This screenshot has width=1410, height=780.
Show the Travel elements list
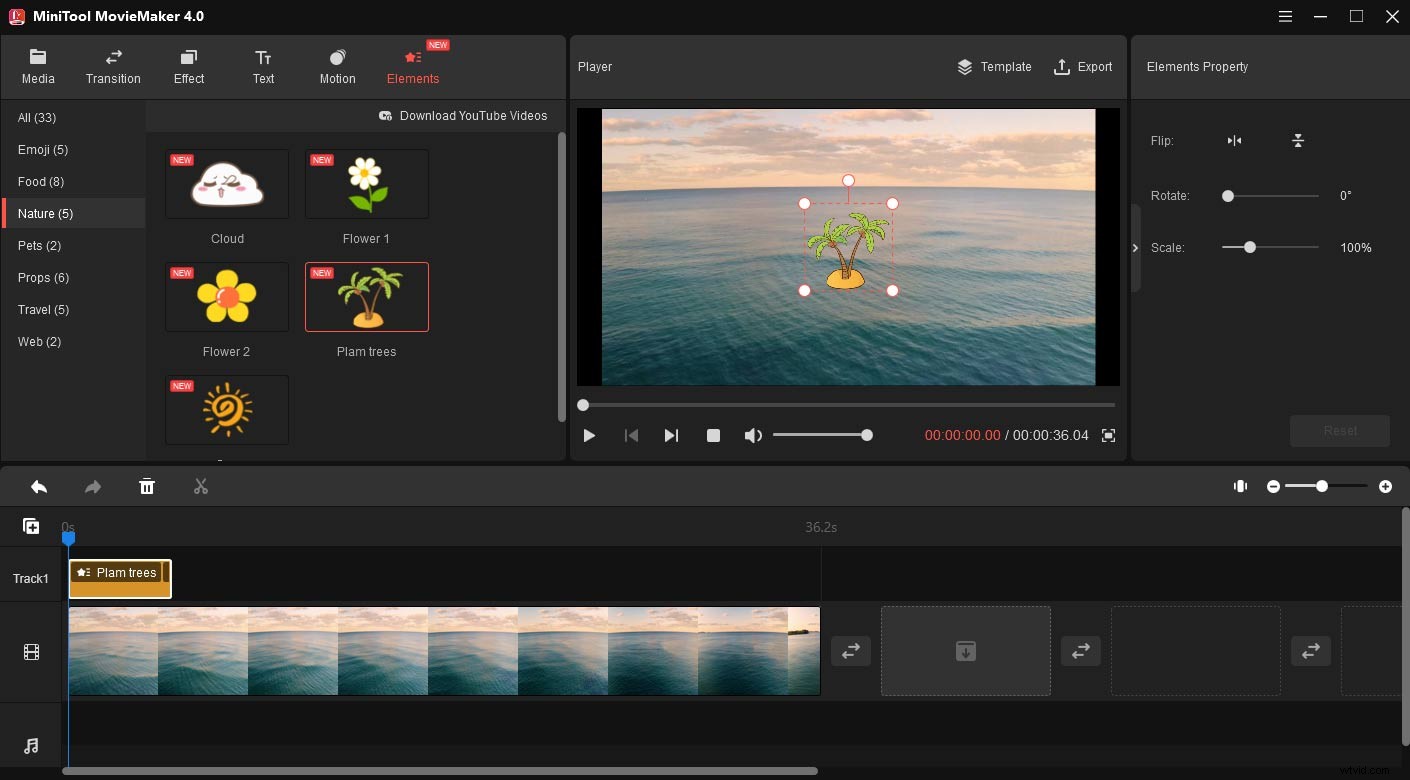43,309
